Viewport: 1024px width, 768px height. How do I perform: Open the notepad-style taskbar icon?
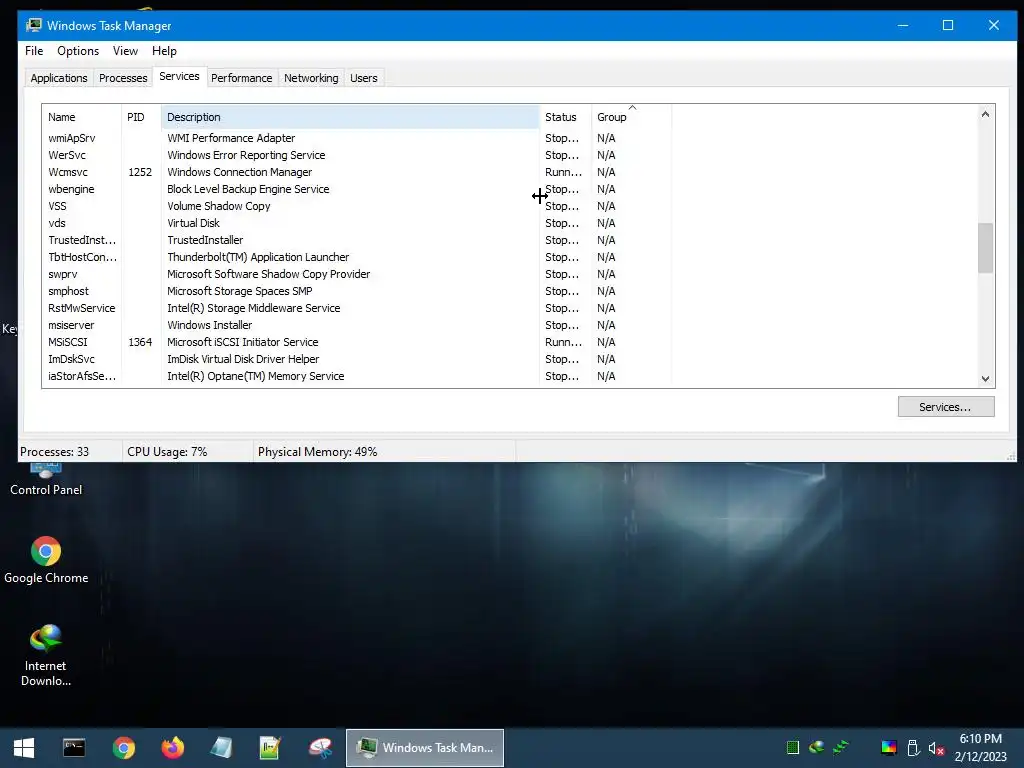pos(221,748)
